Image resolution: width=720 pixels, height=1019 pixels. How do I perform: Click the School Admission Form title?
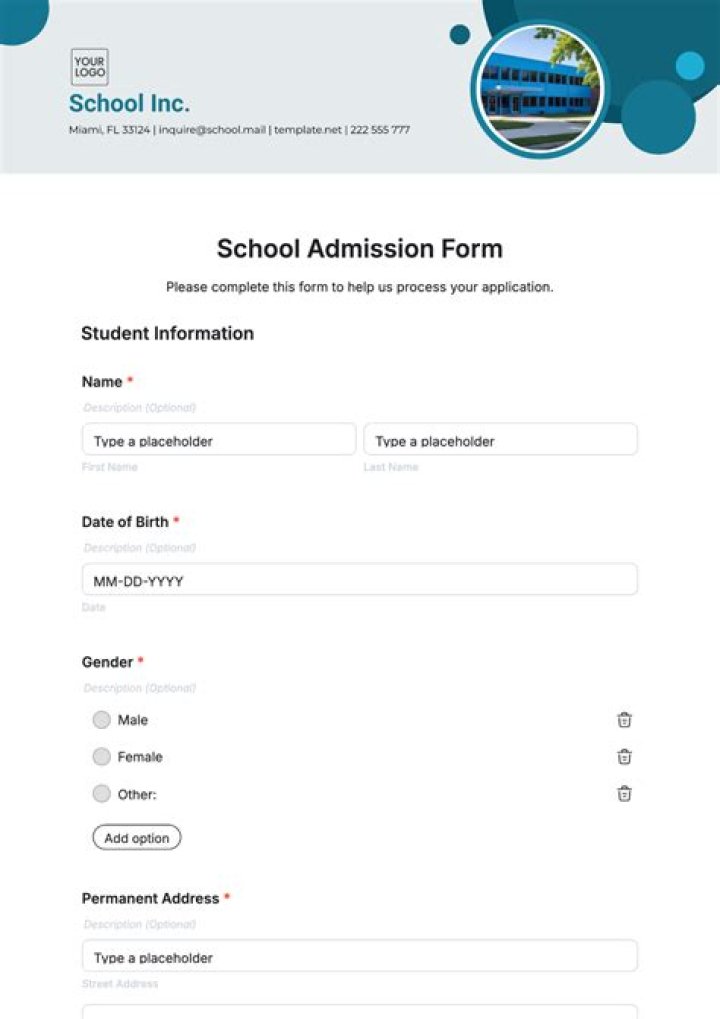click(x=360, y=248)
